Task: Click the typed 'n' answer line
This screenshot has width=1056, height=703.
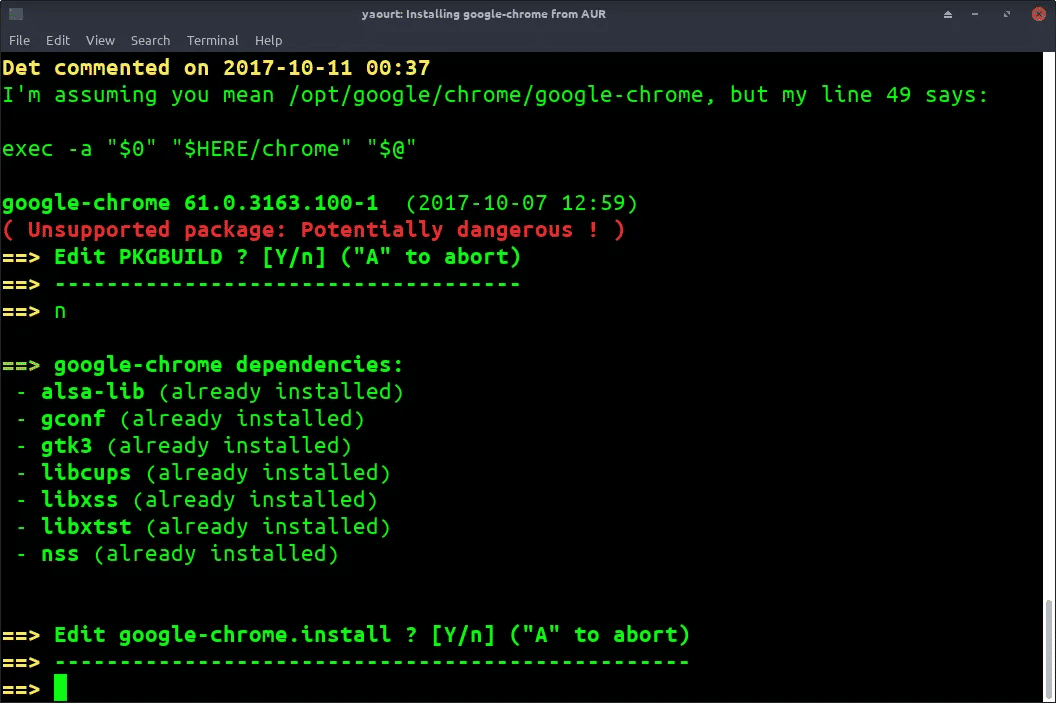Action: click(x=34, y=311)
